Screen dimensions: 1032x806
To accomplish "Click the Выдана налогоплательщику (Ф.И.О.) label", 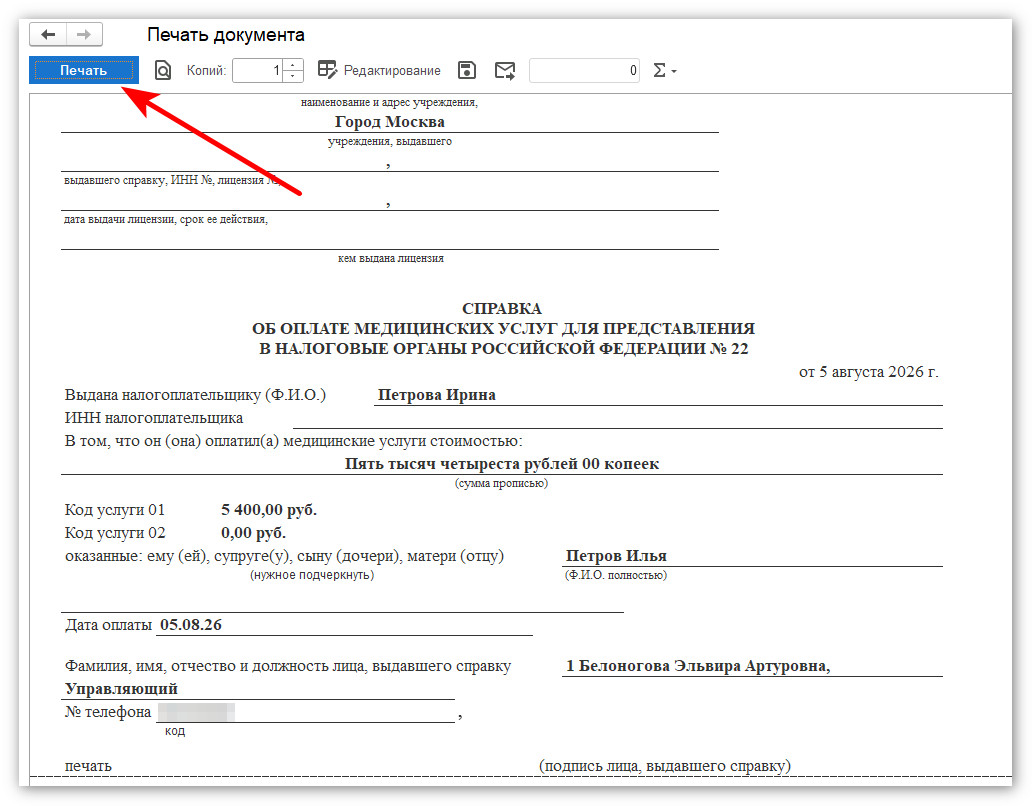I will coord(195,395).
